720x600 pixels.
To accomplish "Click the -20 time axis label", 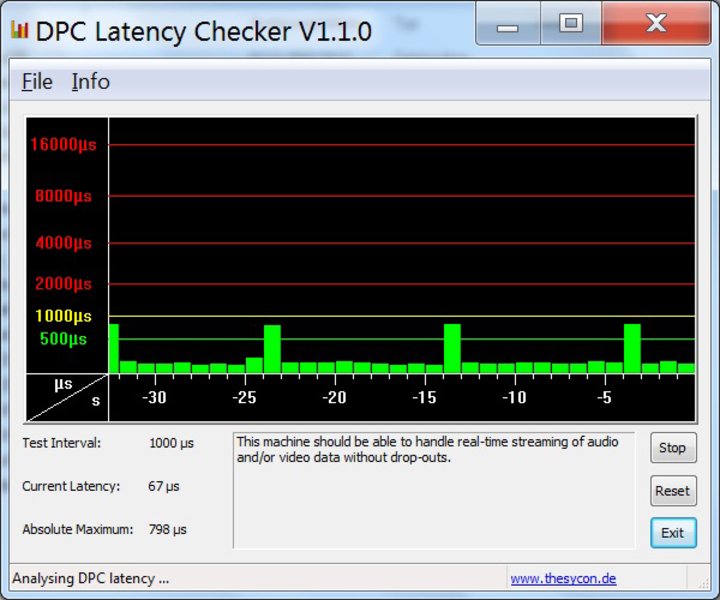I will (x=334, y=397).
